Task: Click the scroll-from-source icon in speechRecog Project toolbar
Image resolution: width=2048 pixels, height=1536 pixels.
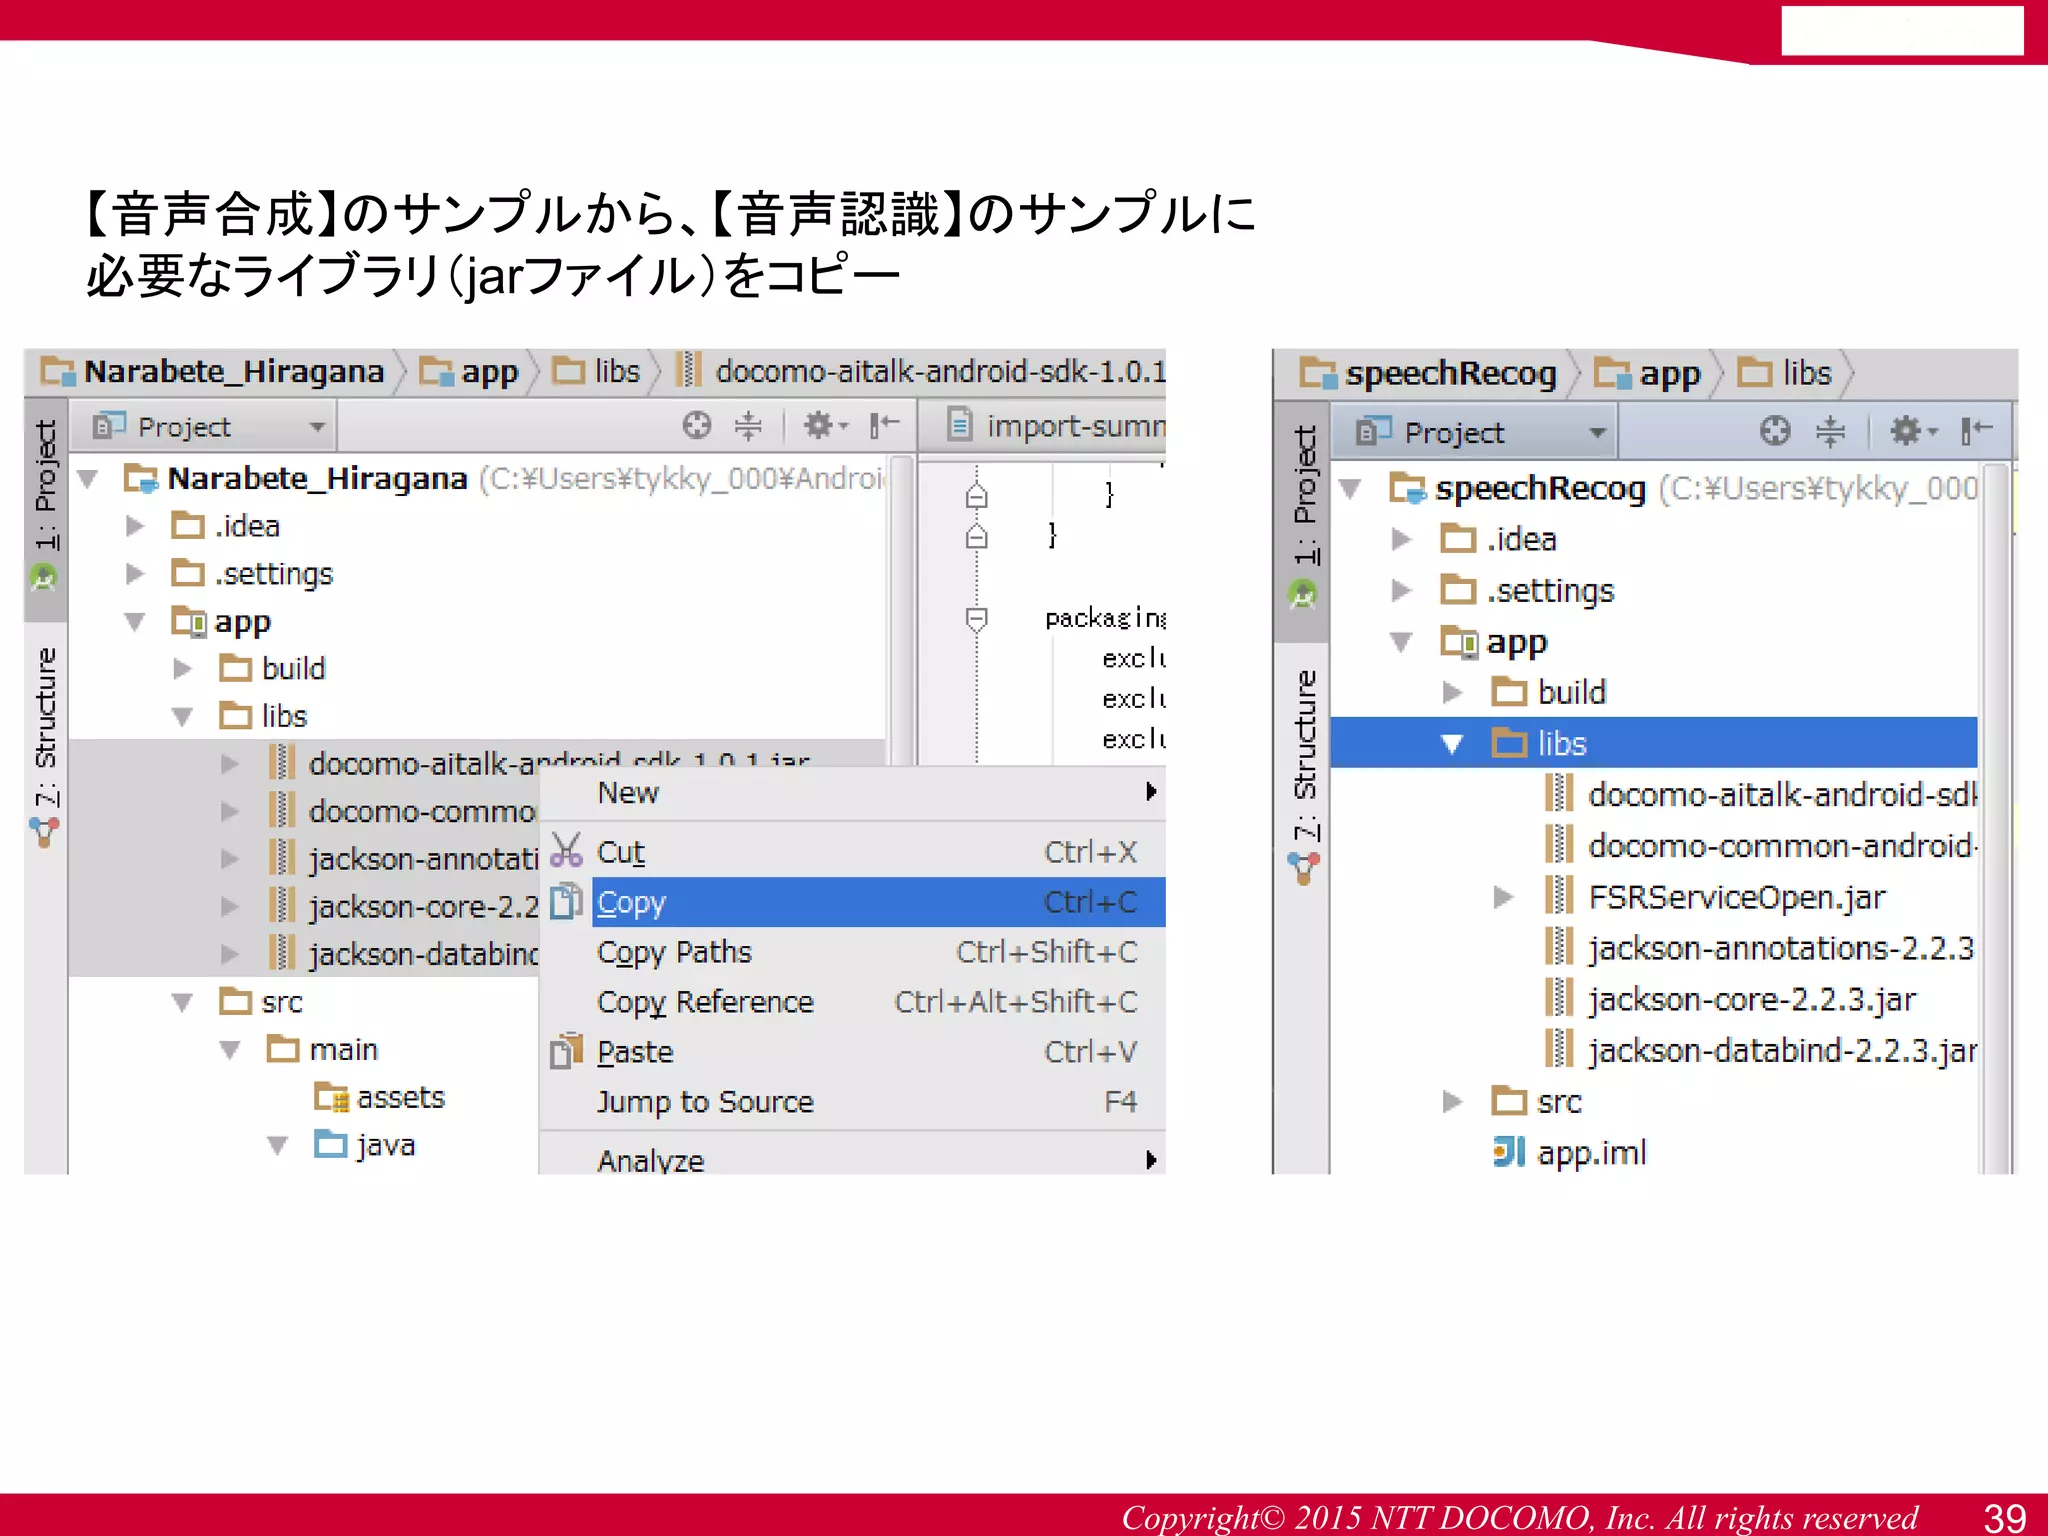Action: click(x=1774, y=431)
